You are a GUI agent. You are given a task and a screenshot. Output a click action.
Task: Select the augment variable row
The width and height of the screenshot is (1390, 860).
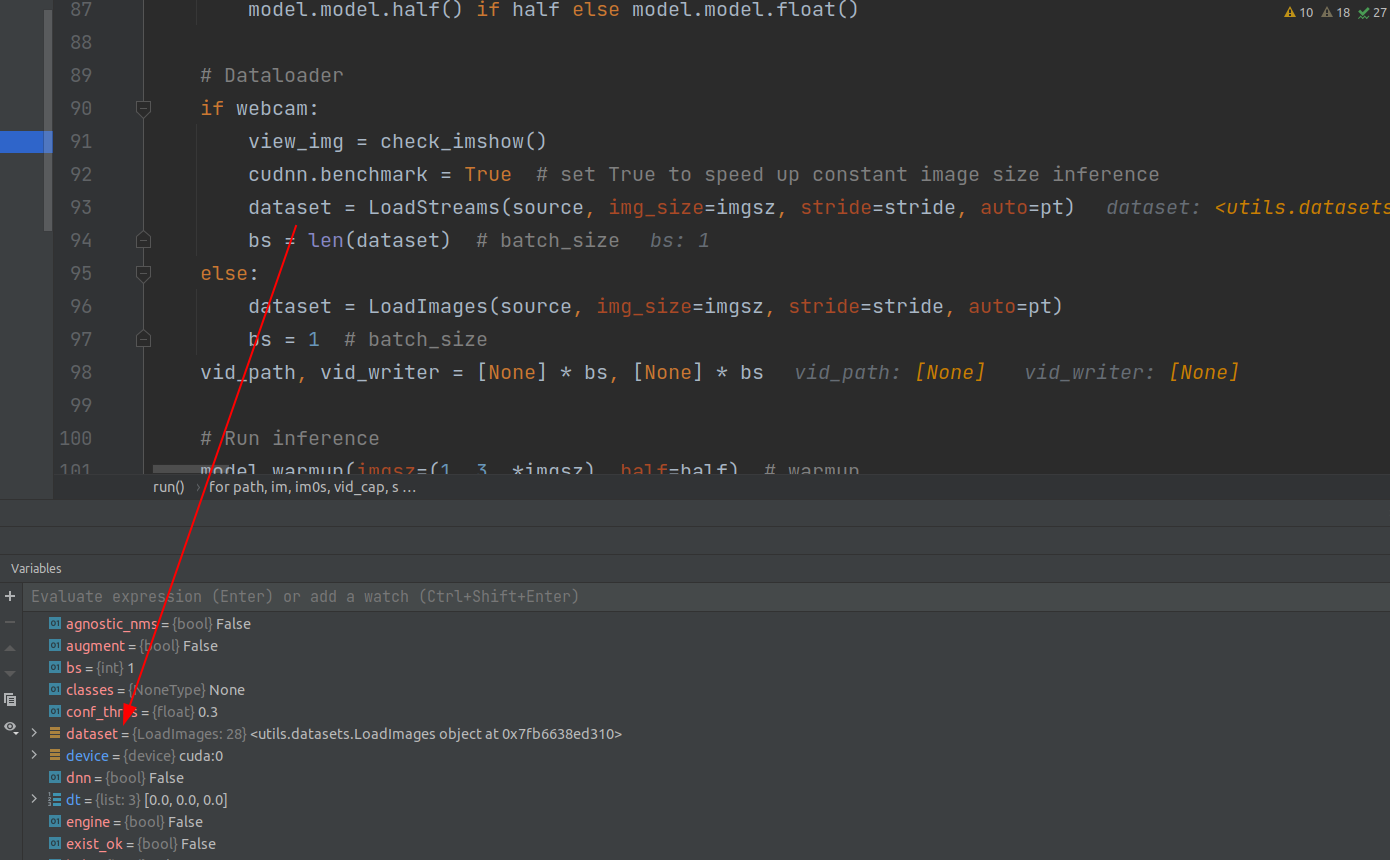pyautogui.click(x=705, y=646)
